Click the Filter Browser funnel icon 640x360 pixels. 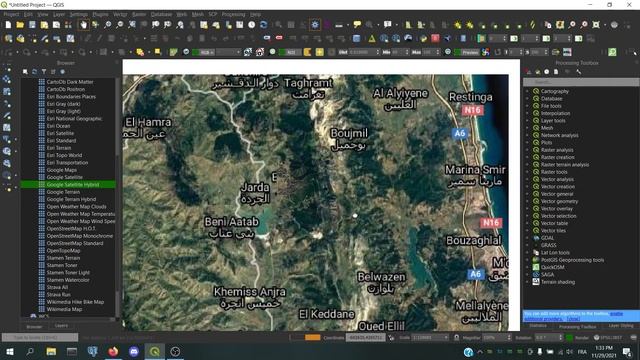tap(44, 72)
